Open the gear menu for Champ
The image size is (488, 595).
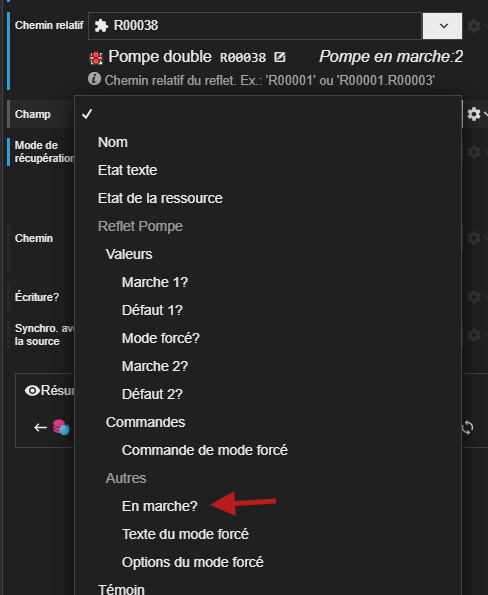click(x=474, y=114)
